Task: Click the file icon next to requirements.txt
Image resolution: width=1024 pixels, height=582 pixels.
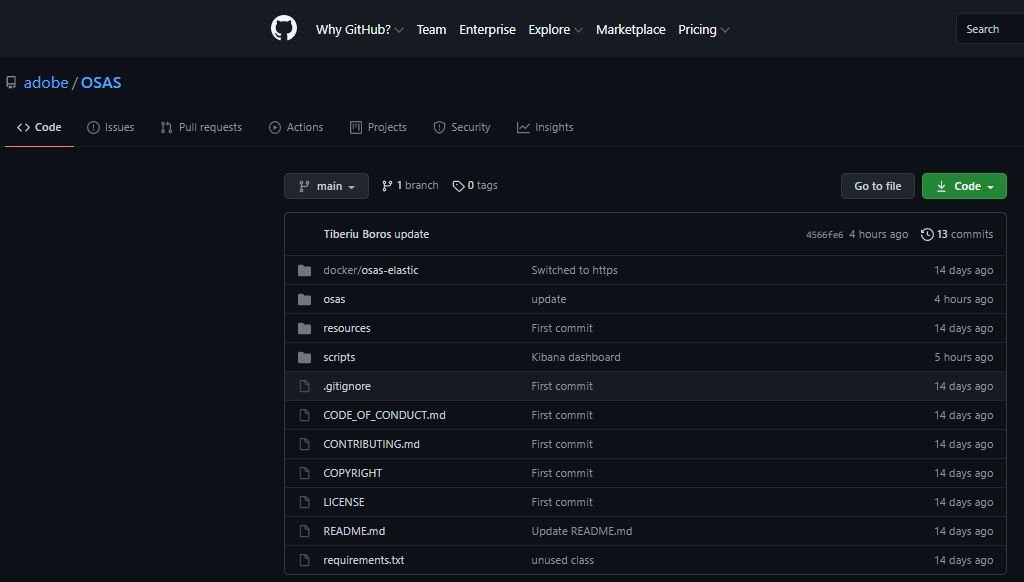Action: coord(304,560)
